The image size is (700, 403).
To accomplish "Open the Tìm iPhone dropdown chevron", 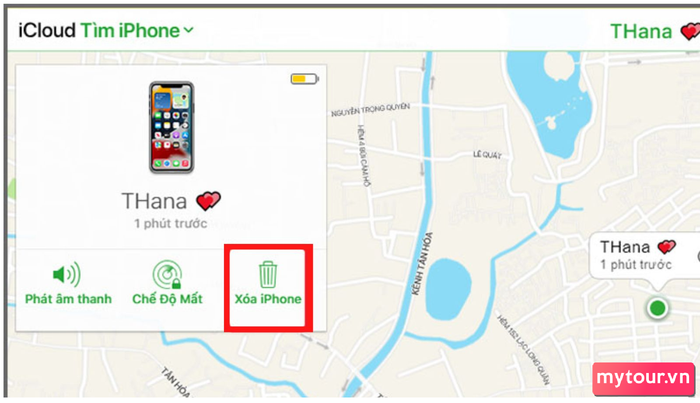I will [x=189, y=30].
